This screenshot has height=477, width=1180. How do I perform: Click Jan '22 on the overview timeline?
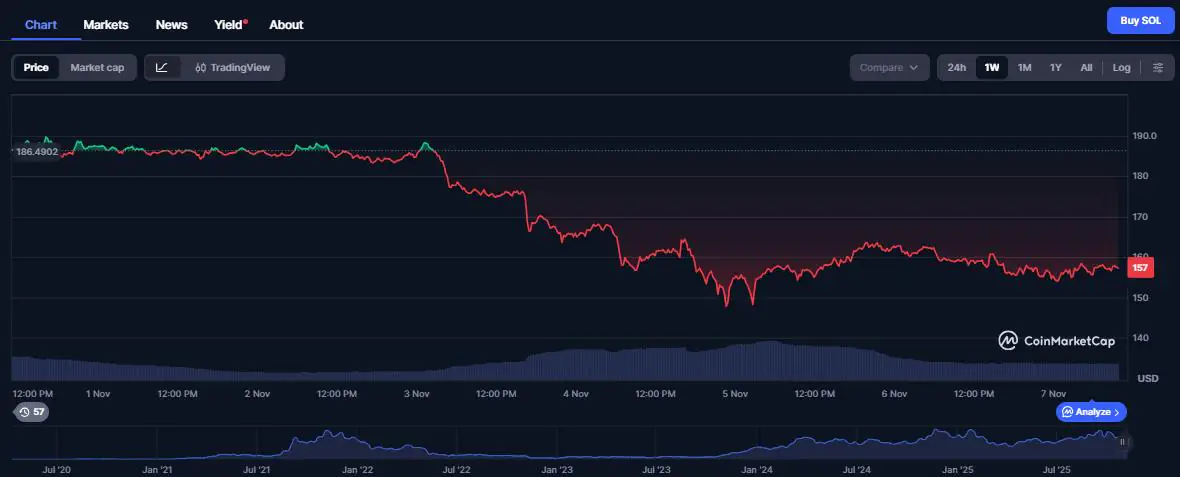click(357, 469)
